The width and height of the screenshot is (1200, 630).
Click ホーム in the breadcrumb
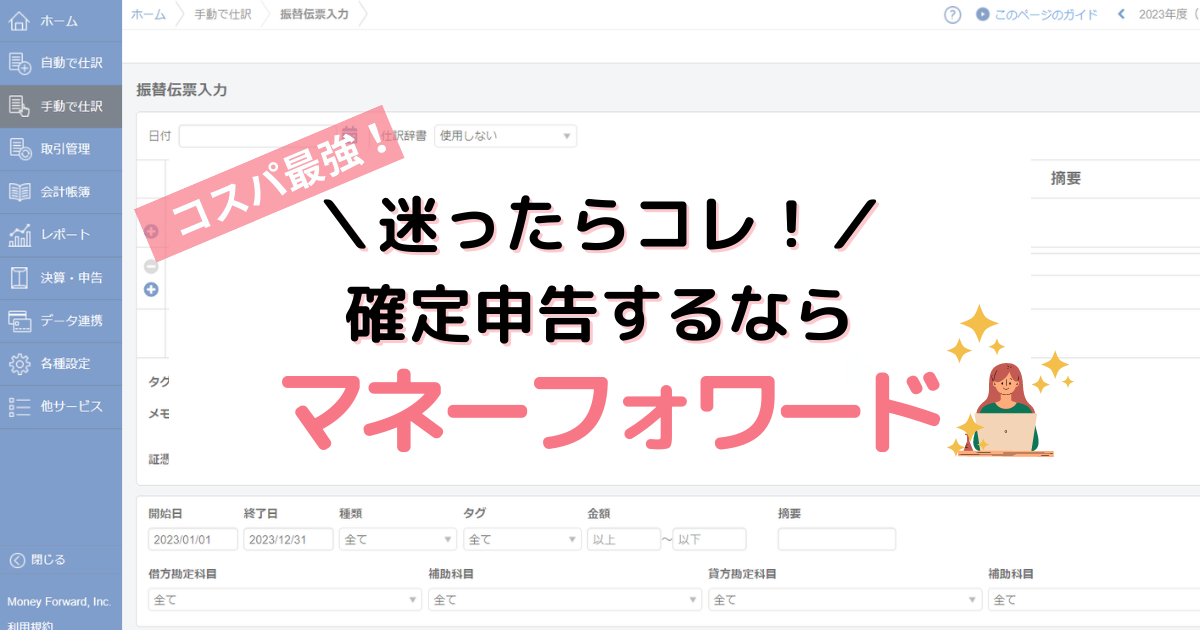149,15
